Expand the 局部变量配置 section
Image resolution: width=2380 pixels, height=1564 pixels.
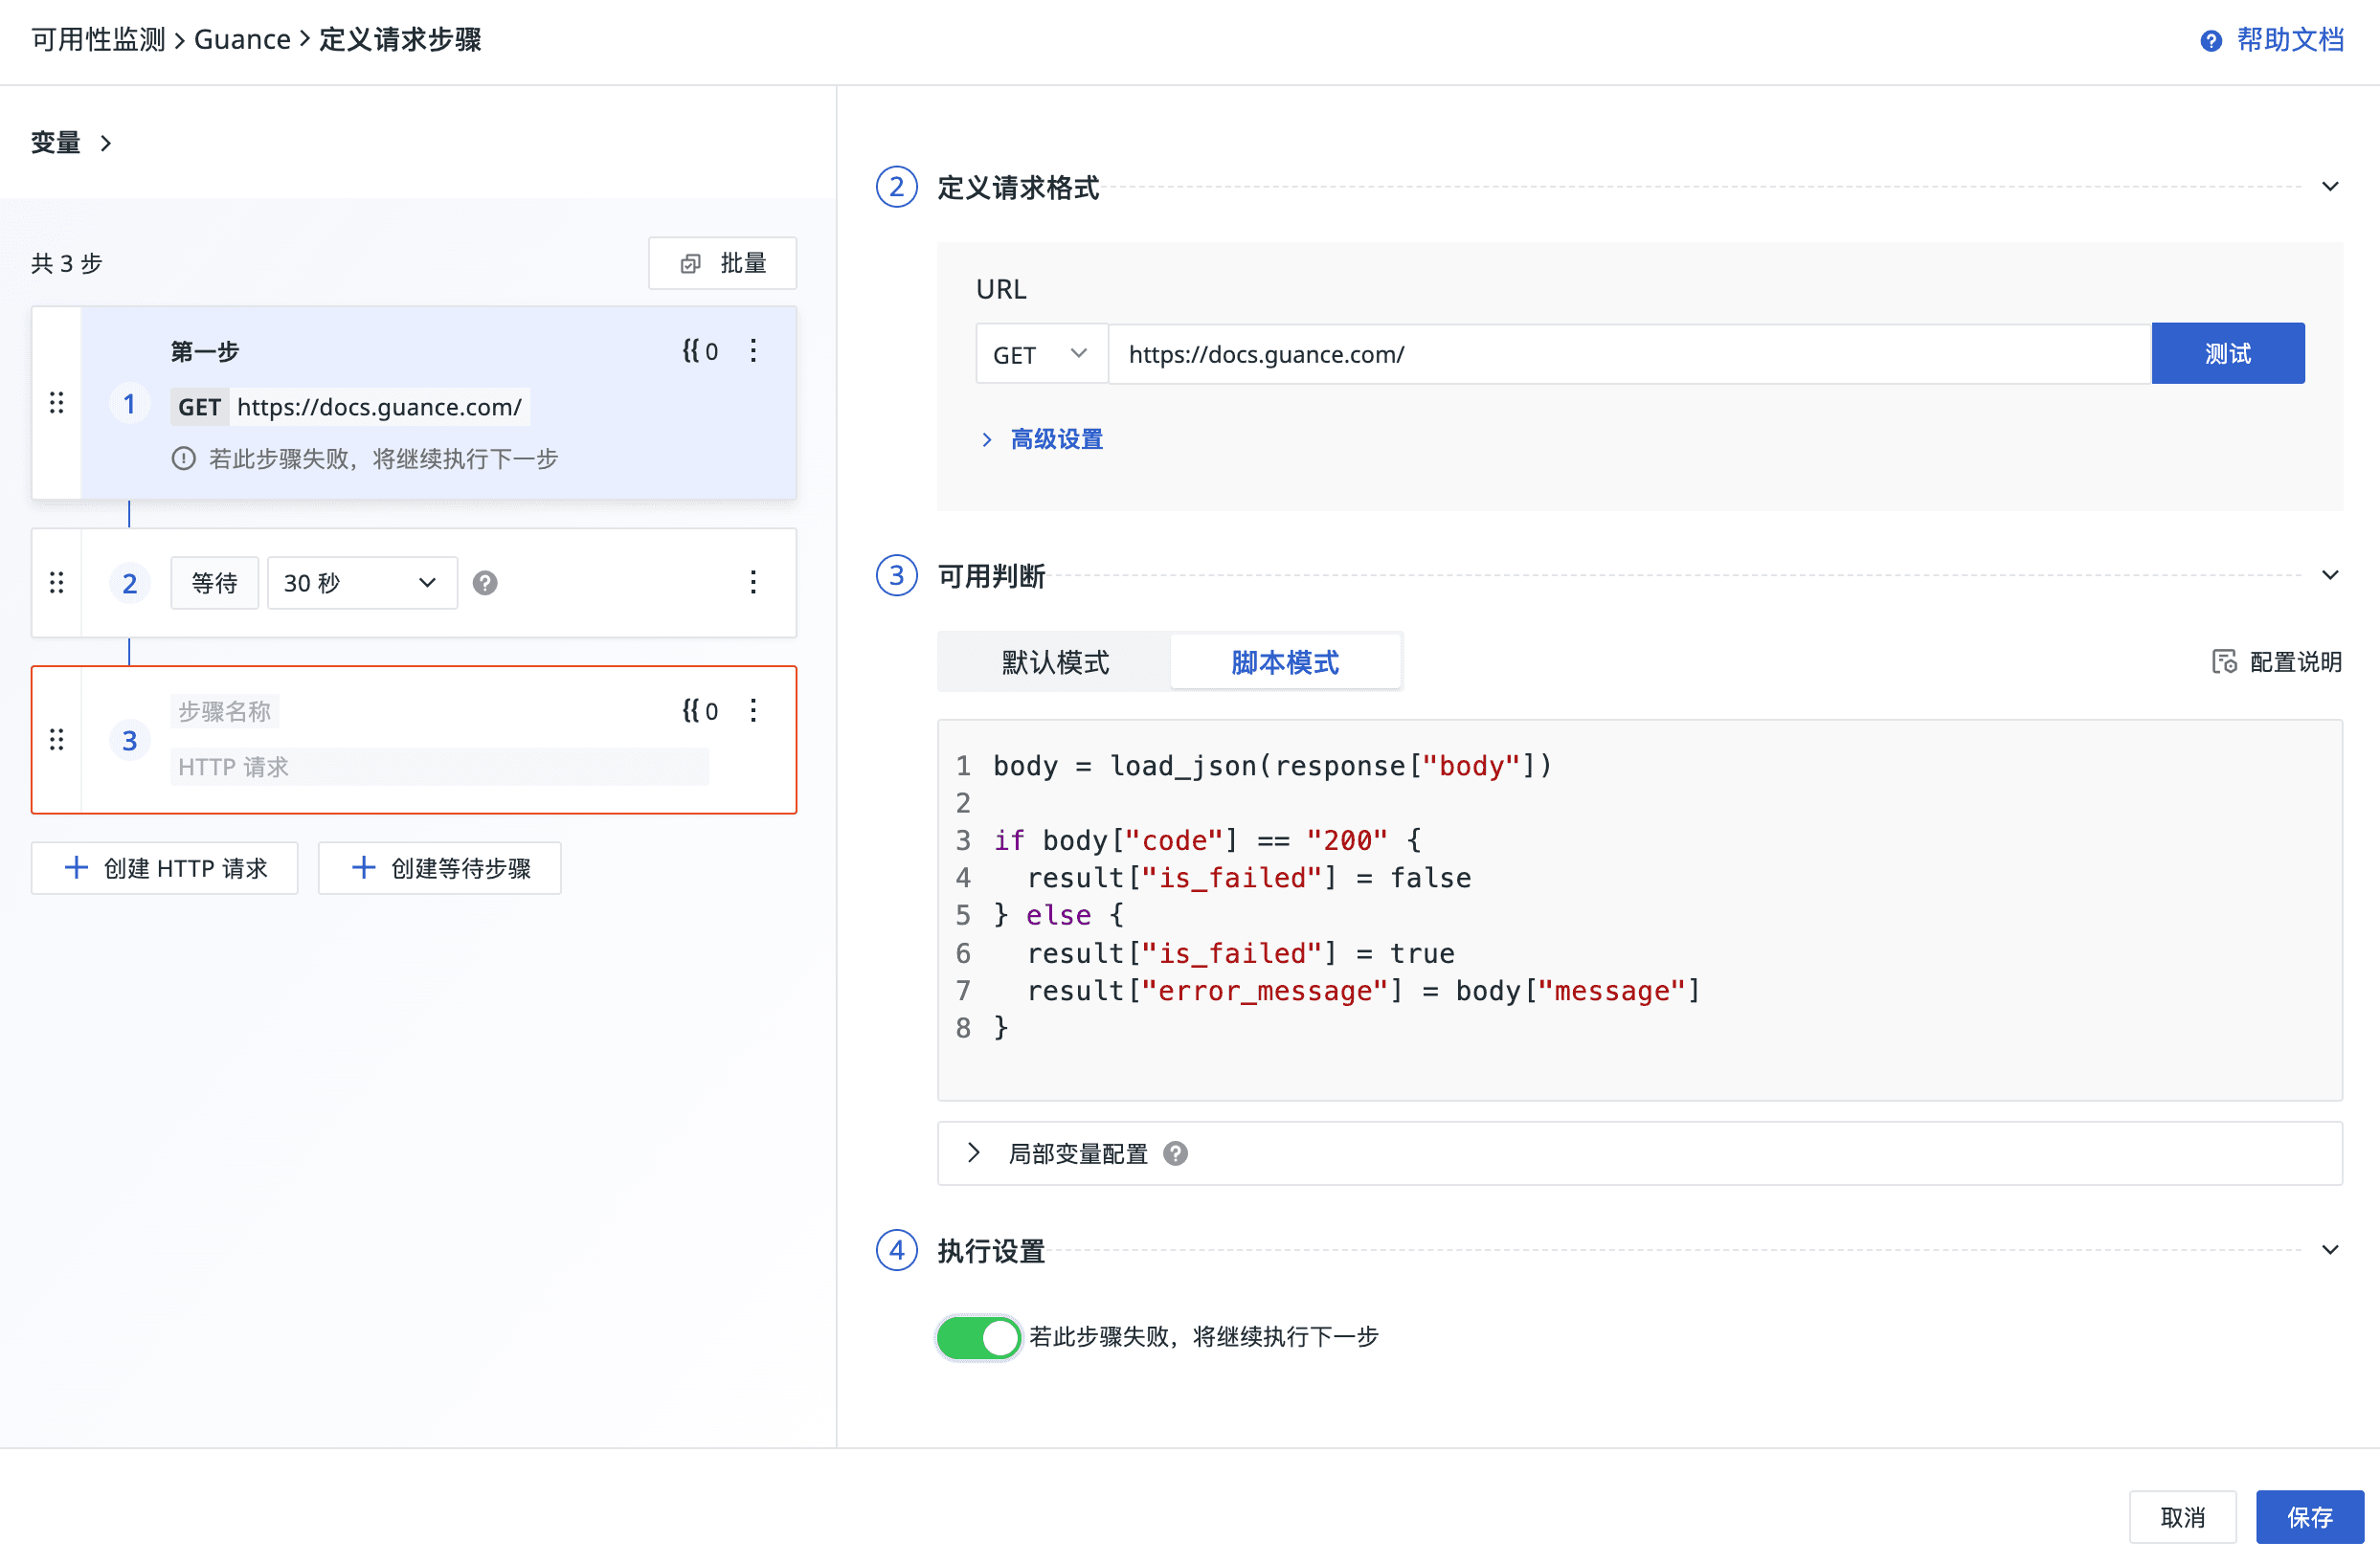pyautogui.click(x=974, y=1152)
